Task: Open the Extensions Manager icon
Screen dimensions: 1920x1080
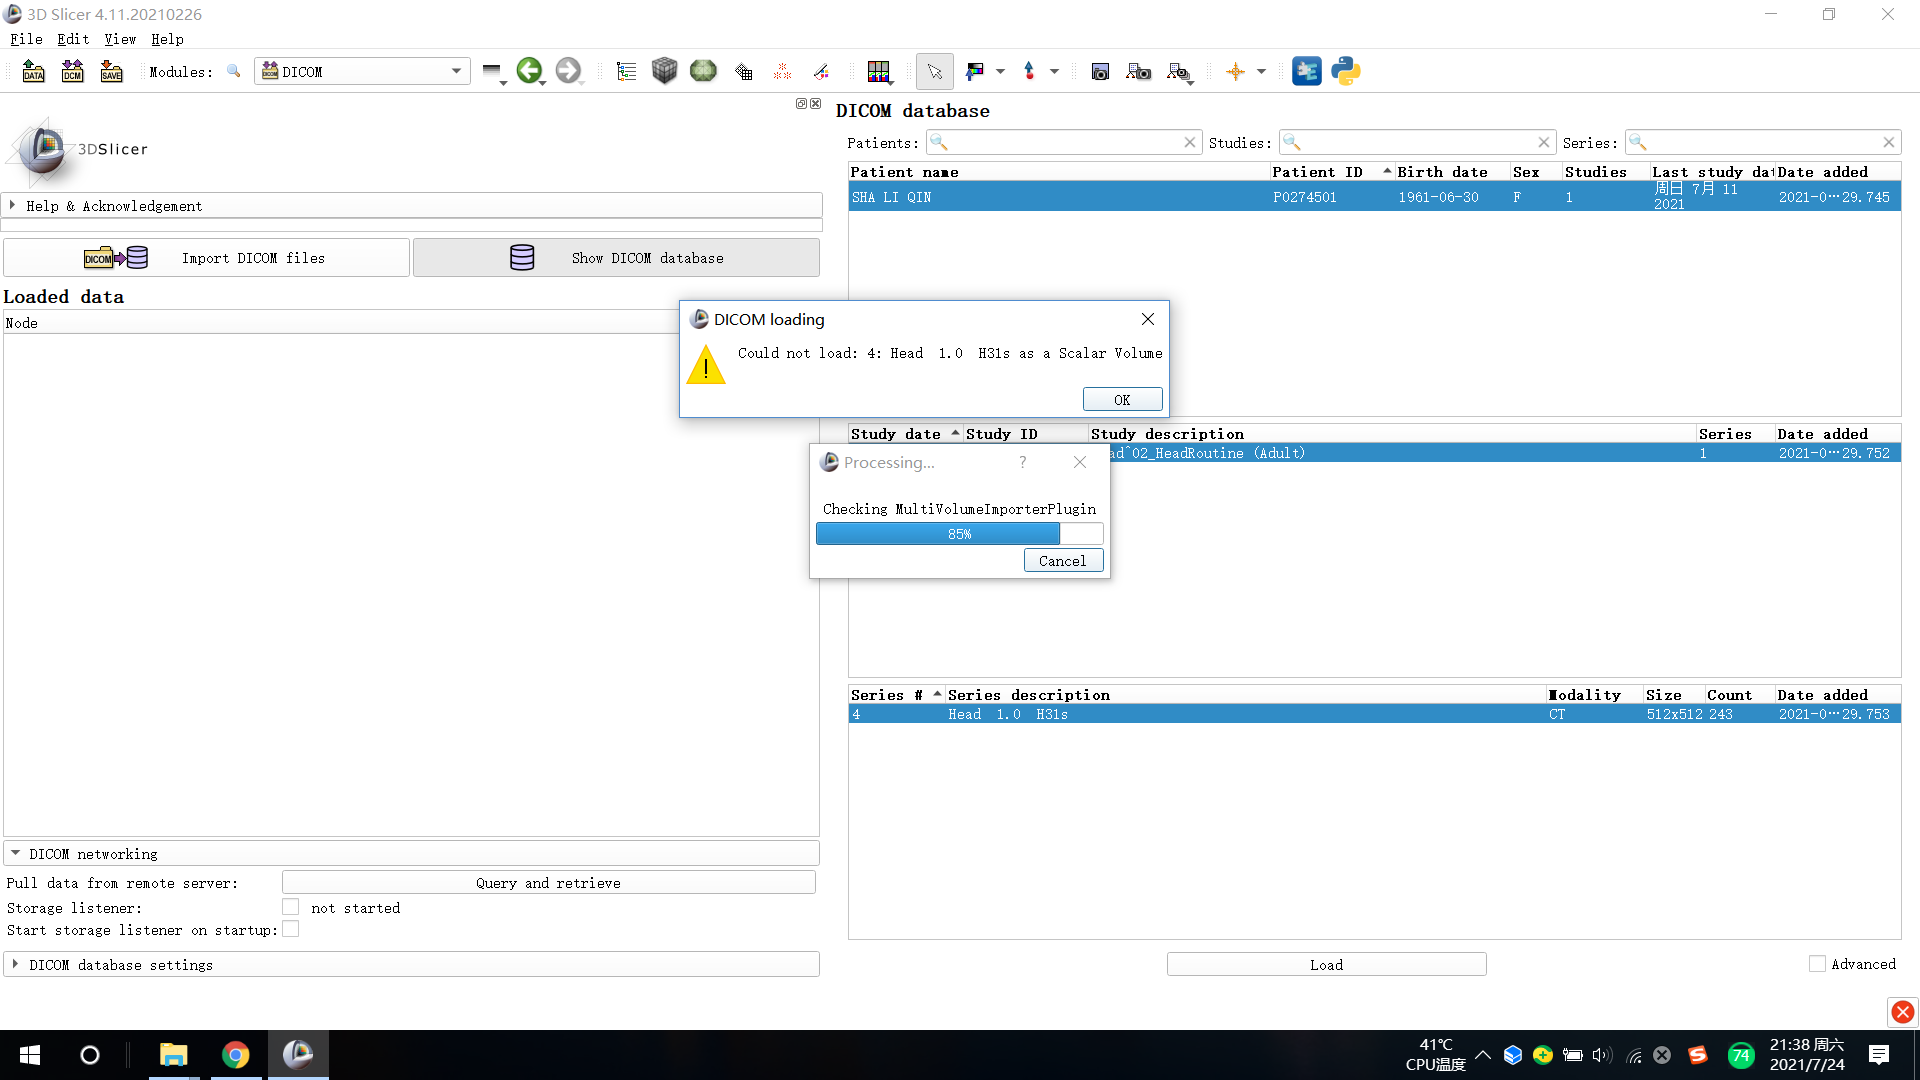Action: pos(1306,71)
